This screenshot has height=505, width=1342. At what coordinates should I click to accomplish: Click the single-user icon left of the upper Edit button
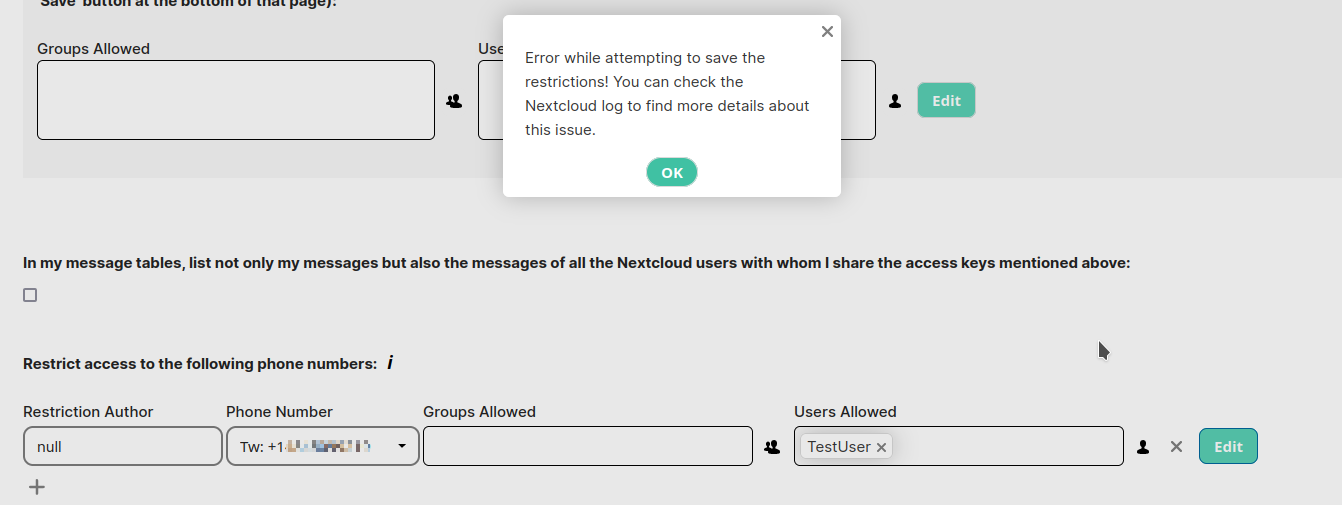tap(895, 101)
